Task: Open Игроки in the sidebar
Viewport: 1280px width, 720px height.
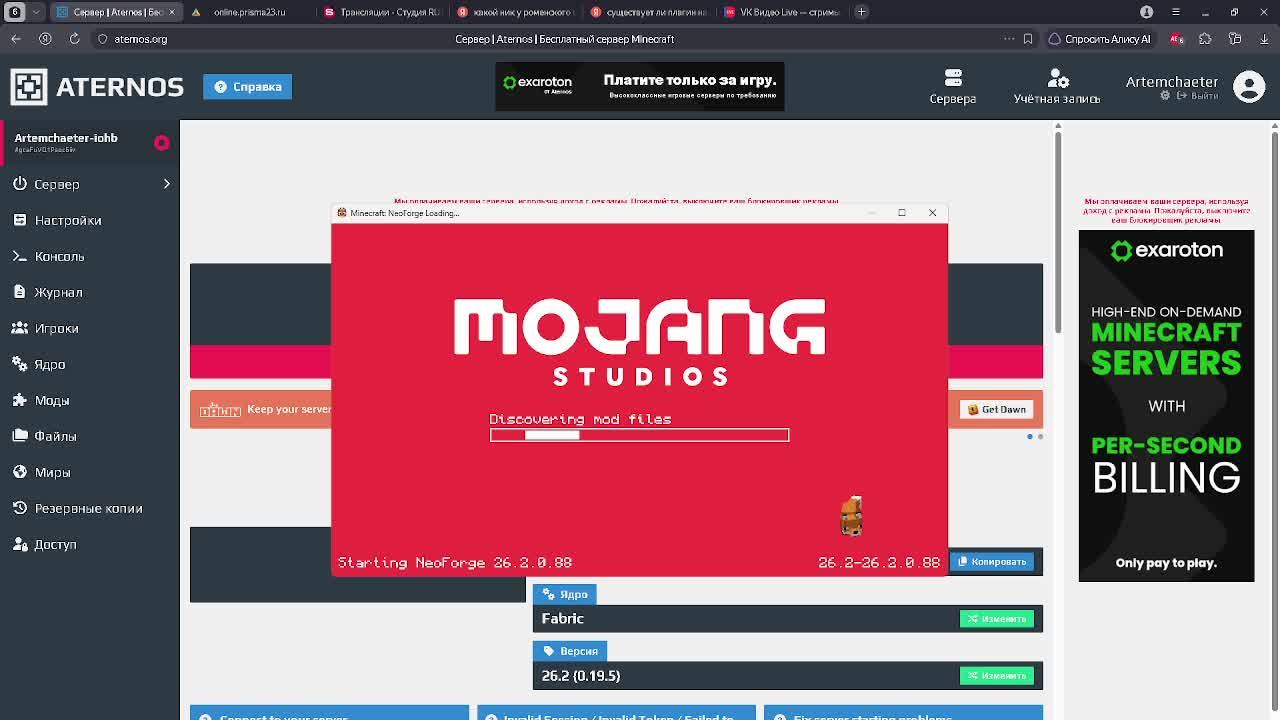Action: 56,328
